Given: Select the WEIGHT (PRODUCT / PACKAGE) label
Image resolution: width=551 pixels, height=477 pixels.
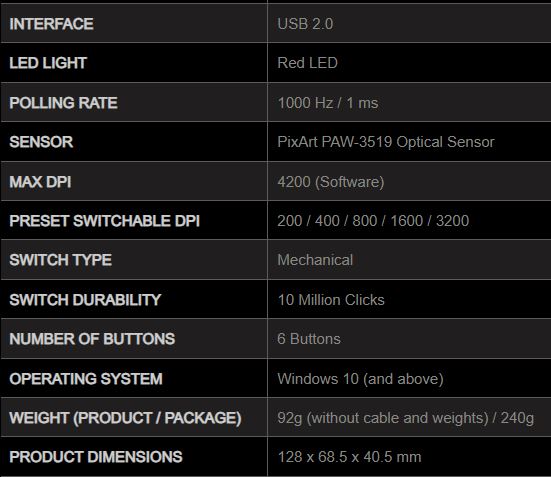Looking at the screenshot, I should [x=125, y=418].
